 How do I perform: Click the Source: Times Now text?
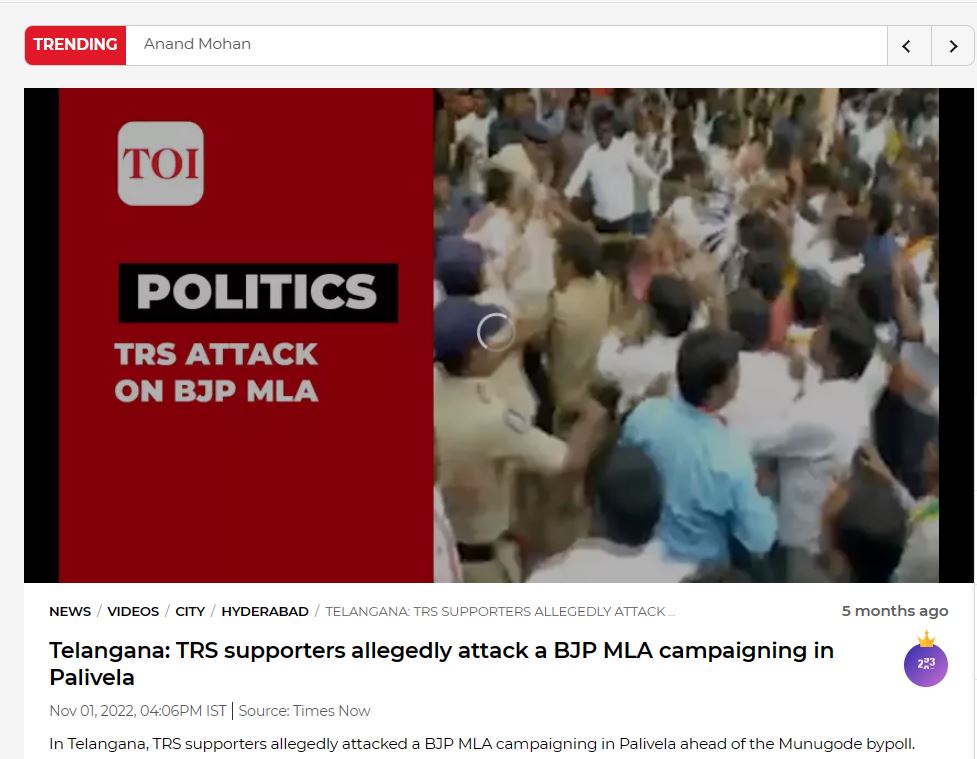point(304,711)
